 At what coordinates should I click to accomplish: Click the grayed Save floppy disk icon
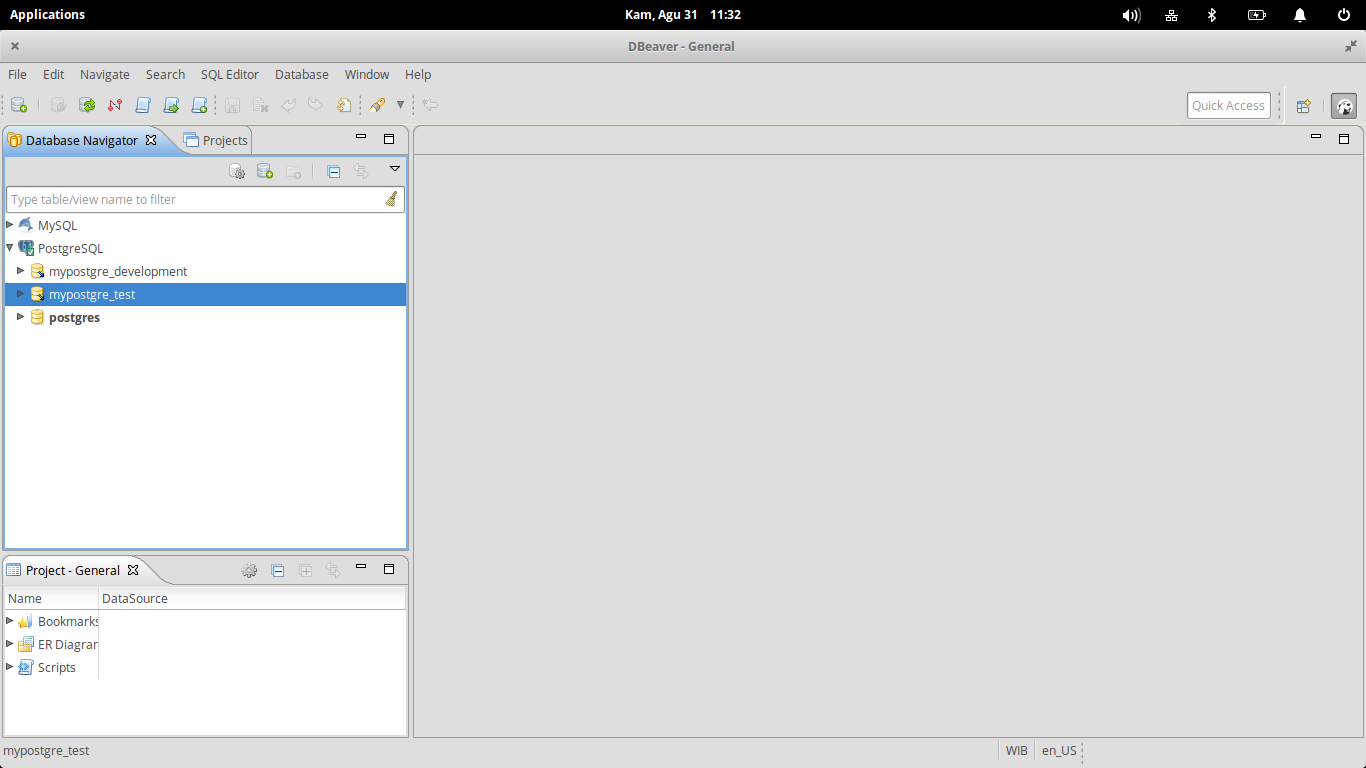[x=232, y=105]
